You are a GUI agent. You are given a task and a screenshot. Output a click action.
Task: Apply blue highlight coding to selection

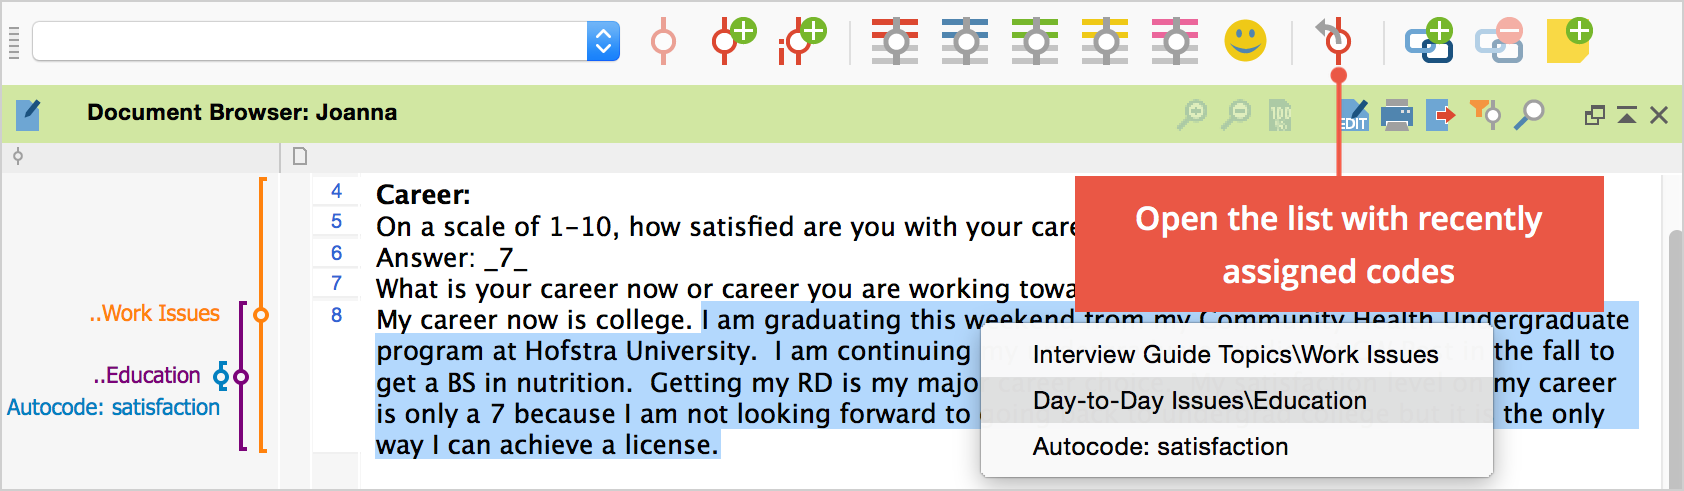point(965,41)
